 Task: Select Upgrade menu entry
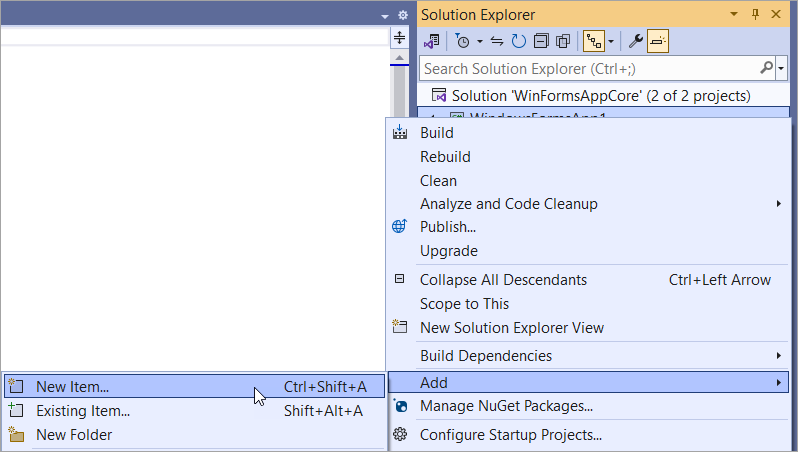pos(588,251)
